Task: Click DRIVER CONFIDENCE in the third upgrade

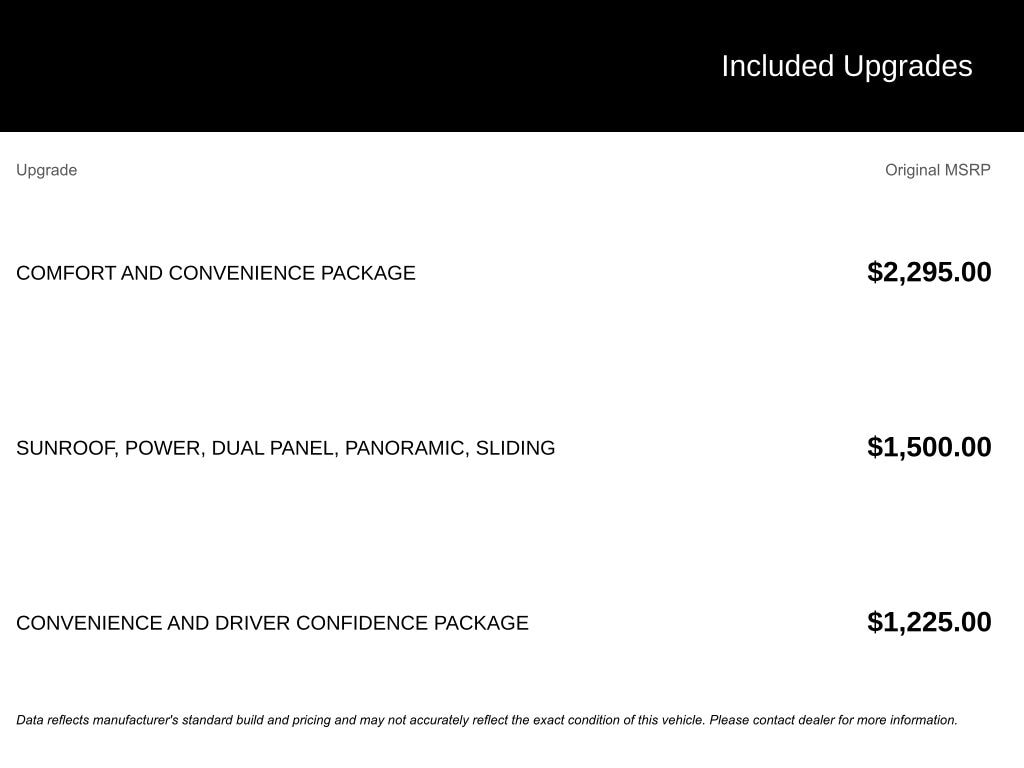Action: [x=322, y=623]
